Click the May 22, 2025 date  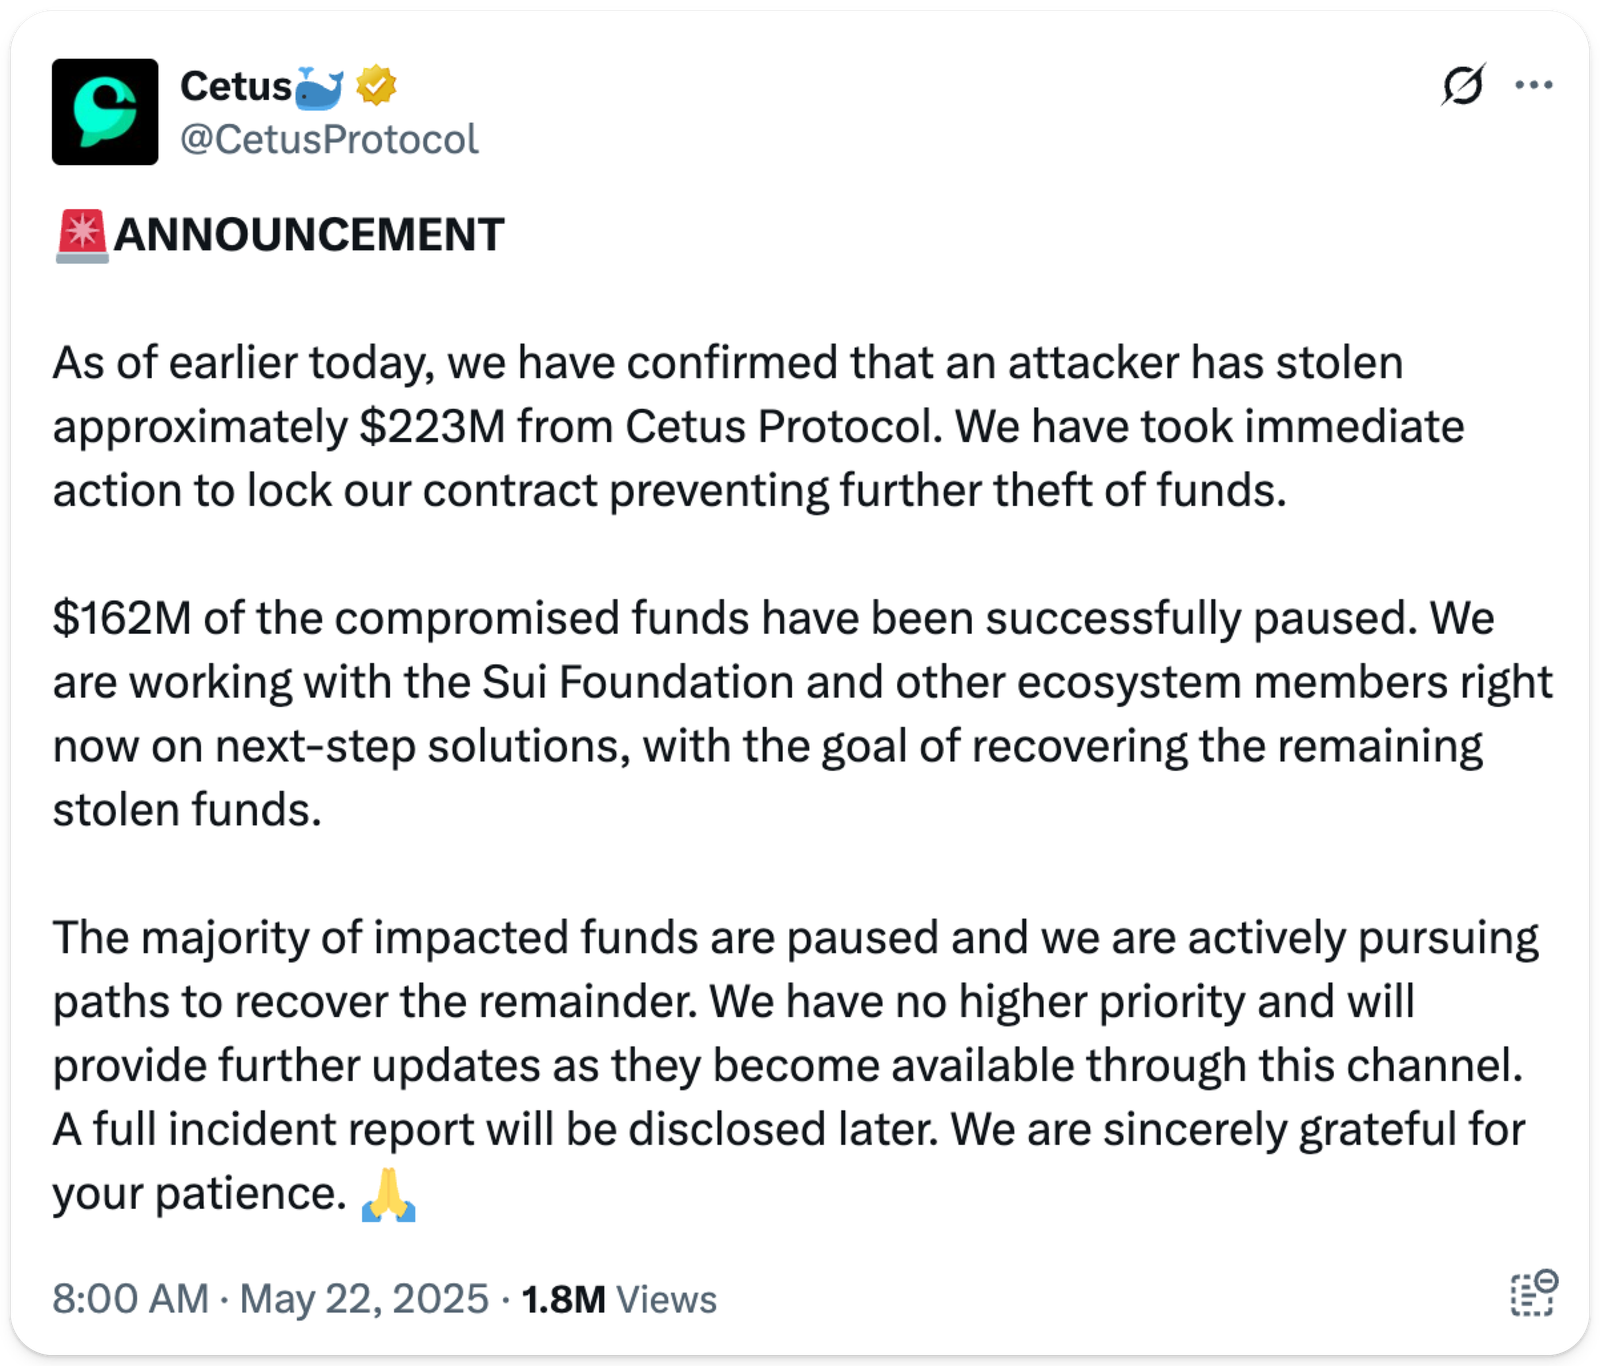click(x=364, y=1299)
